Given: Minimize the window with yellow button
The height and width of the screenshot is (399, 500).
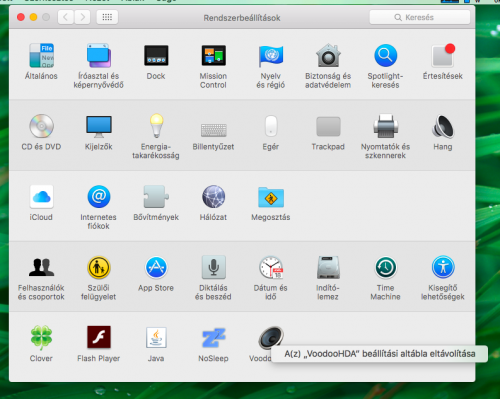Looking at the screenshot, I should (x=33, y=17).
